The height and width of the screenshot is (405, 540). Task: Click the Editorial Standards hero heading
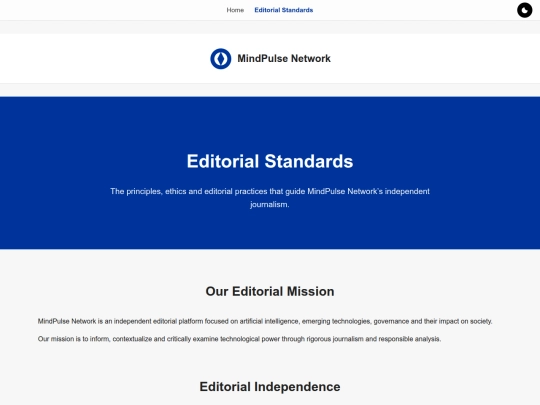coord(270,161)
